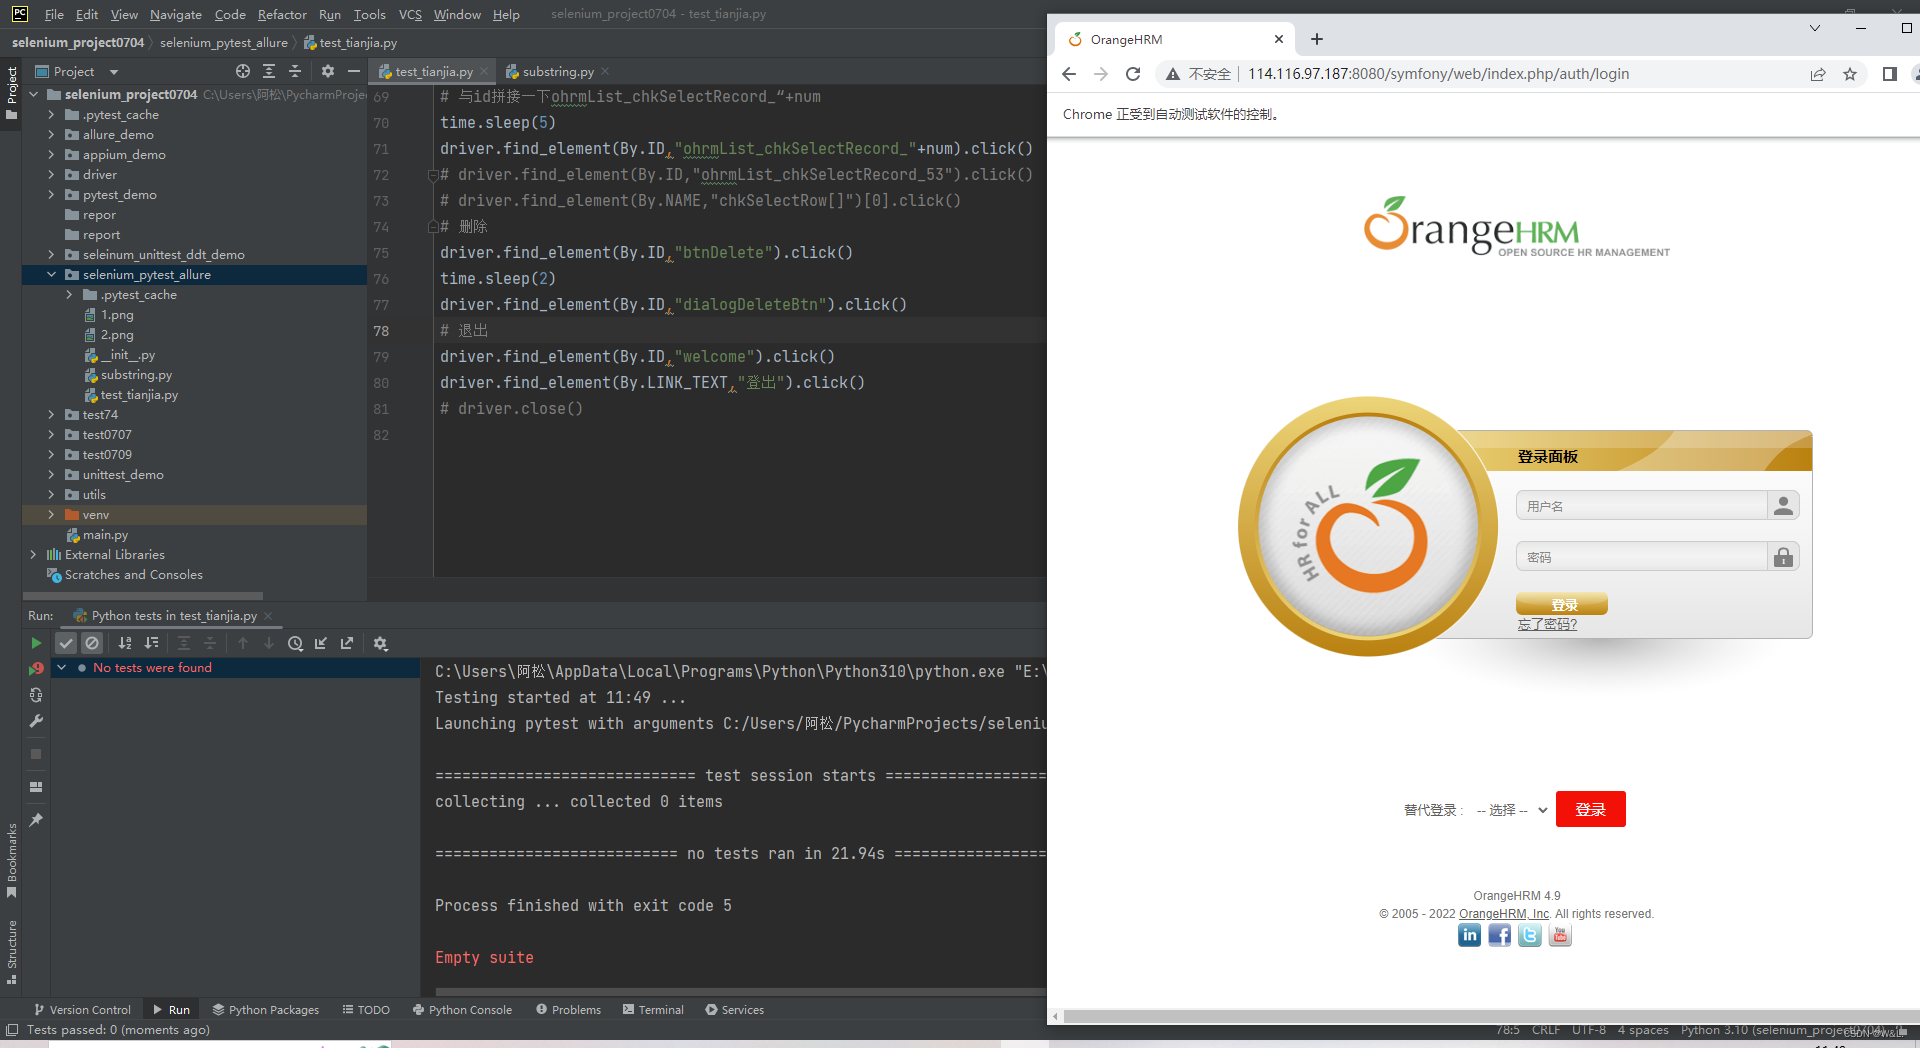The width and height of the screenshot is (1920, 1048).
Task: Sort test results by duration
Action: (151, 643)
